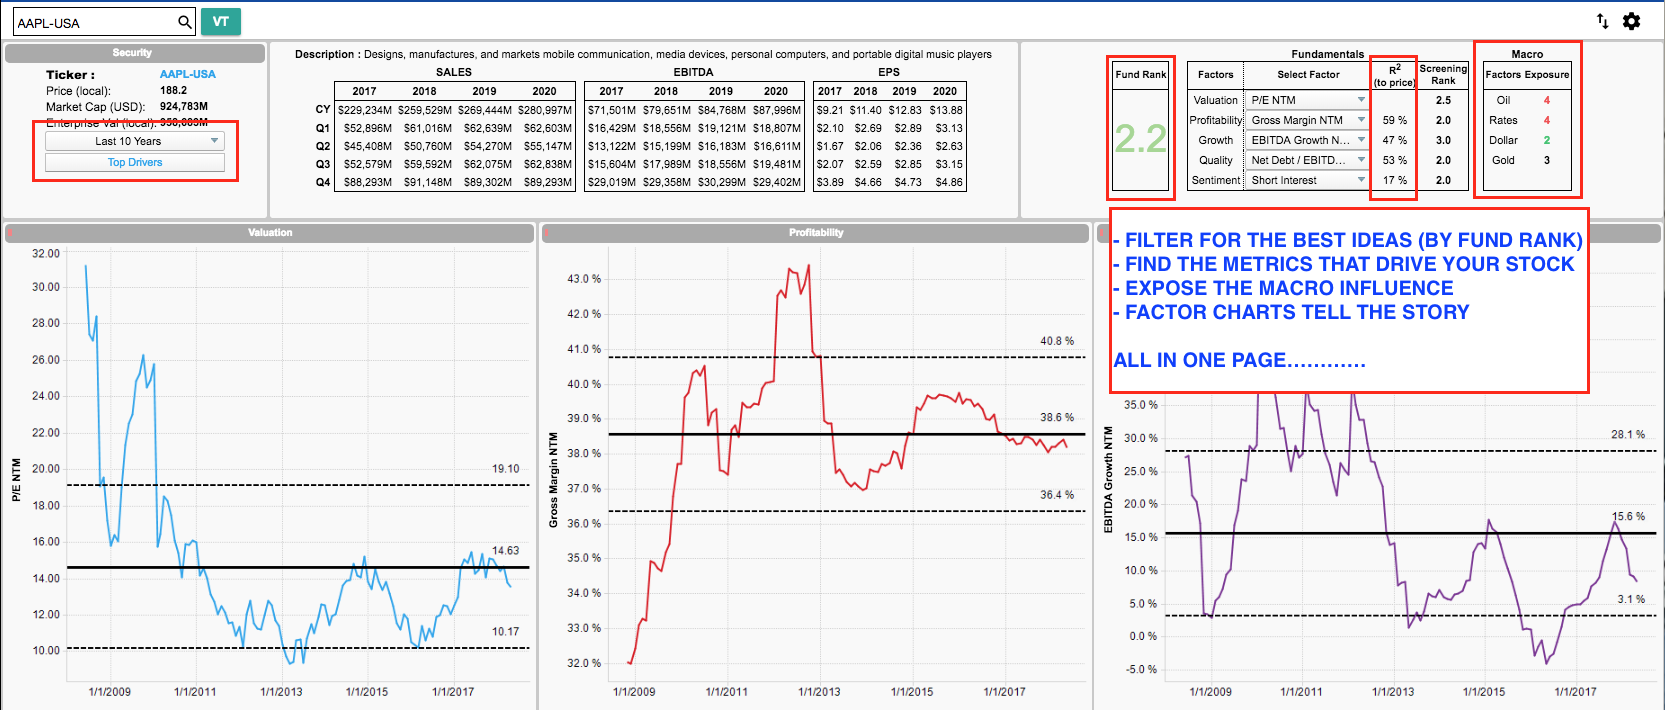The image size is (1665, 710).
Task: Click the Select Factor column header
Action: [1308, 74]
